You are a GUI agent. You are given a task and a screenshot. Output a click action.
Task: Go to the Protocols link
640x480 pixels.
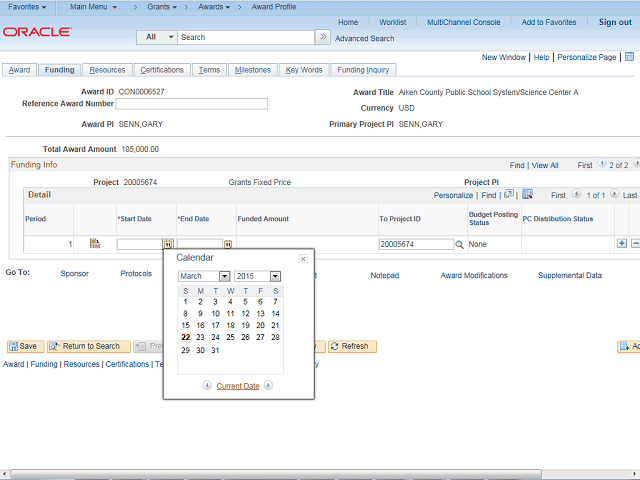coord(136,273)
